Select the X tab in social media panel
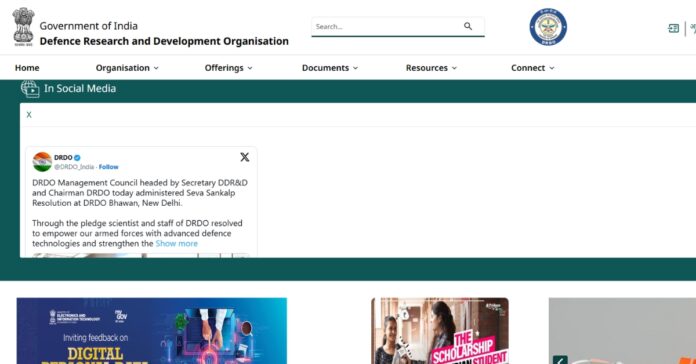 [29, 115]
